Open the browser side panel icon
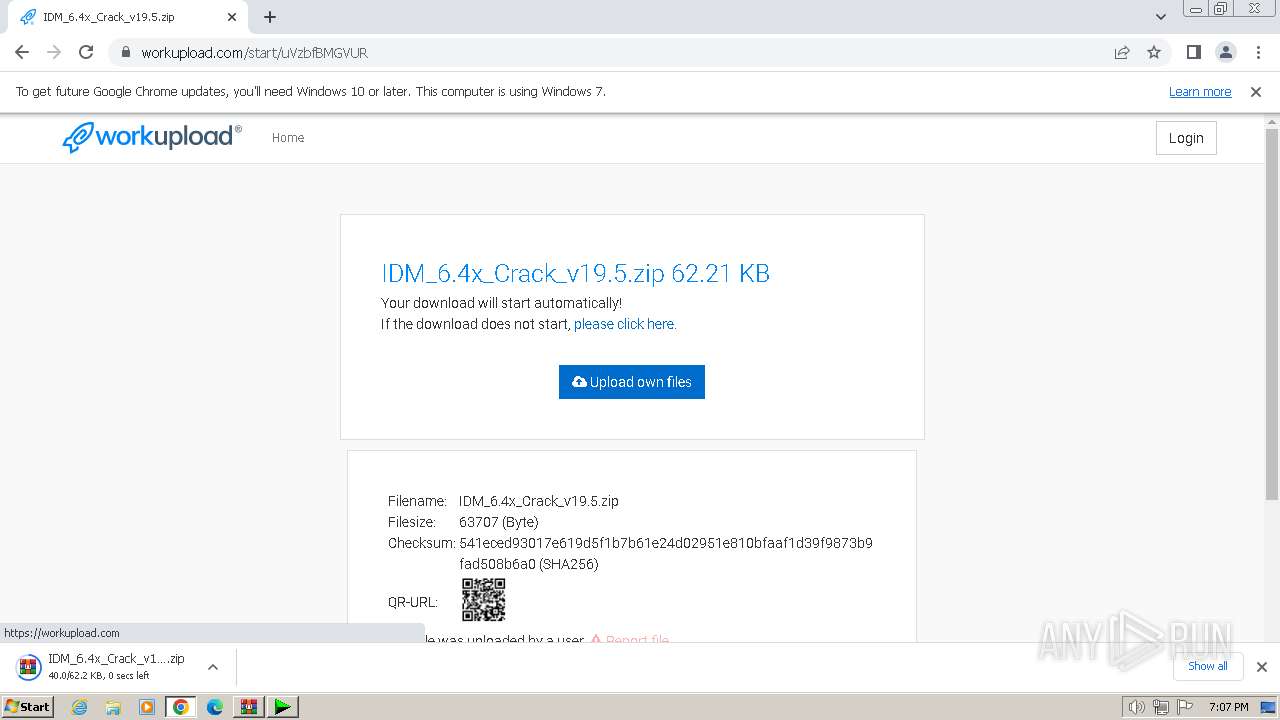The image size is (1280, 720). coord(1193,53)
